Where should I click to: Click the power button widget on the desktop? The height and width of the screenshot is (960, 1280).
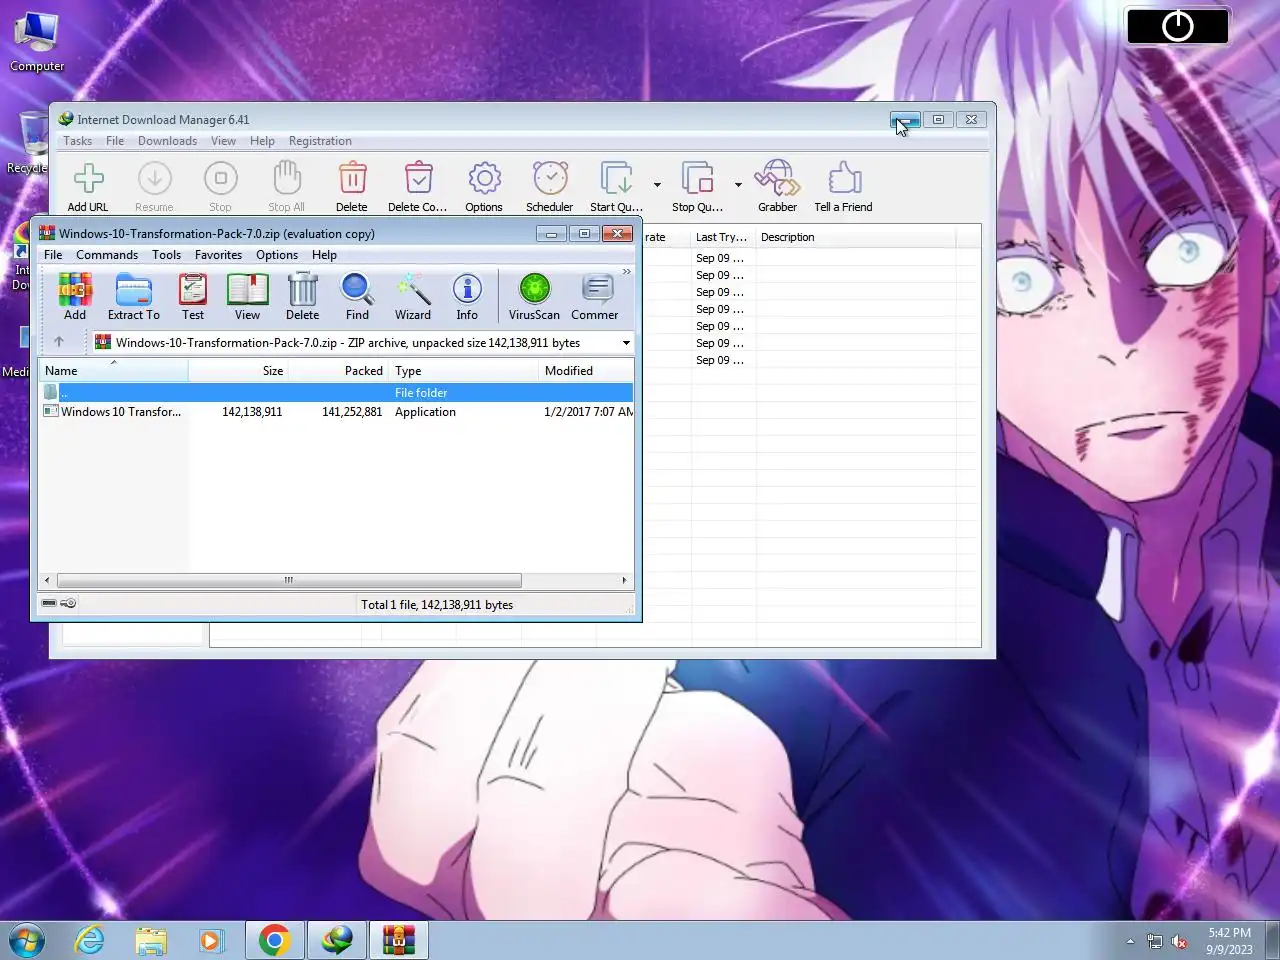pyautogui.click(x=1178, y=26)
